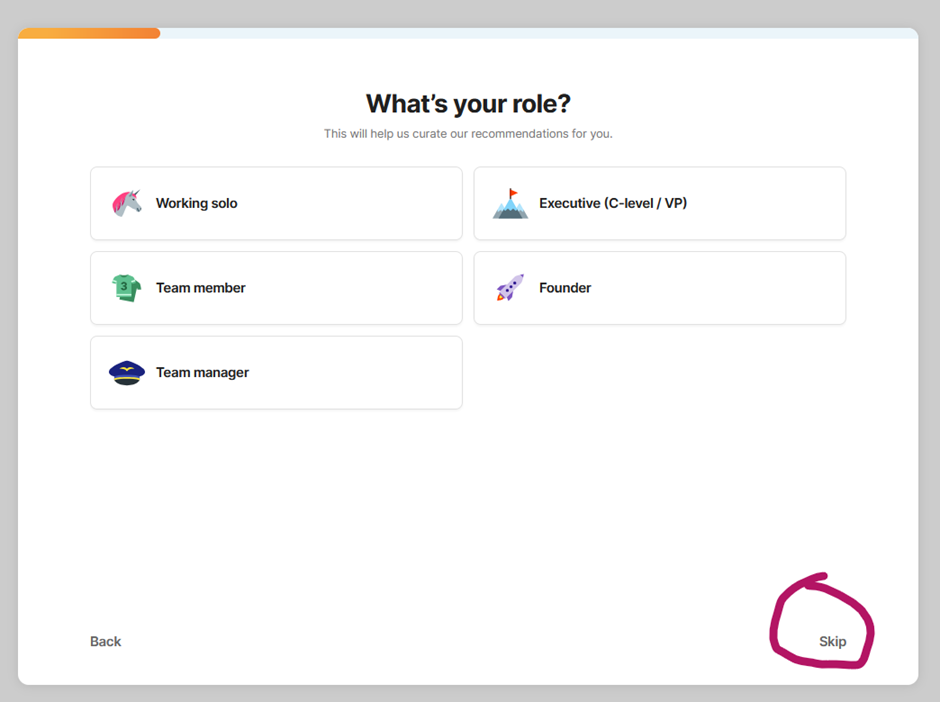Click the rocket Founder icon
The image size is (940, 702).
510,288
